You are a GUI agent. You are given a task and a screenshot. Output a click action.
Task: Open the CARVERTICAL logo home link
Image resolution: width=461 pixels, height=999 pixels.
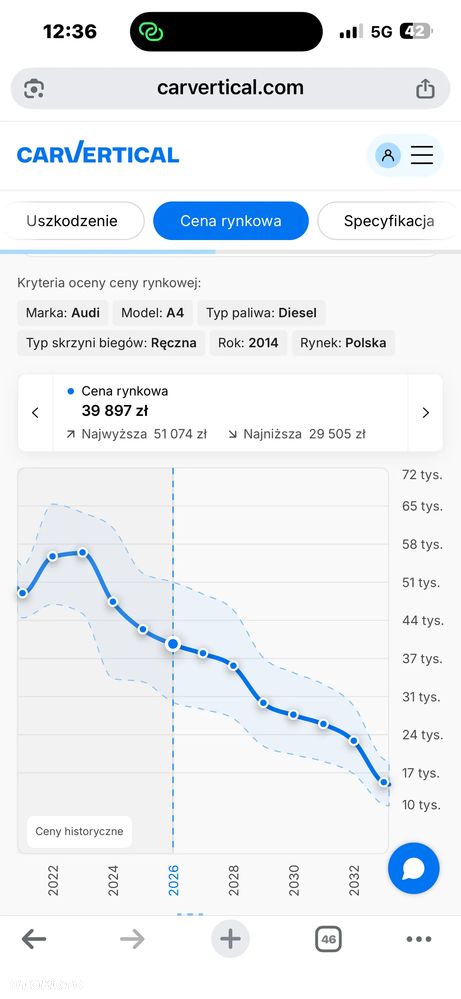[x=98, y=154]
